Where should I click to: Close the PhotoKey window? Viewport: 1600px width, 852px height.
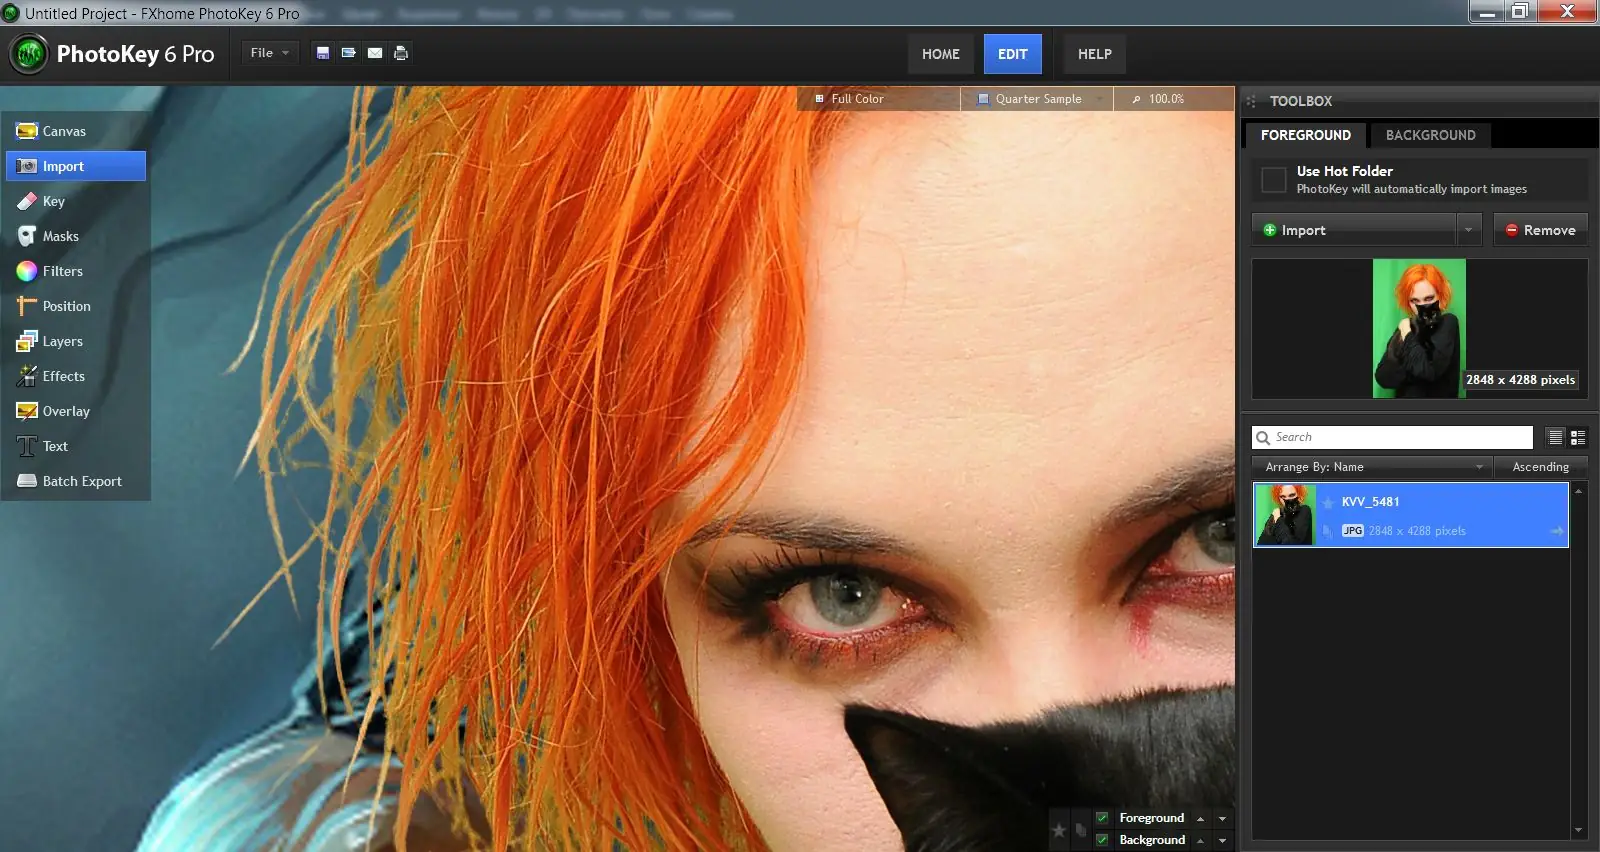point(1567,11)
